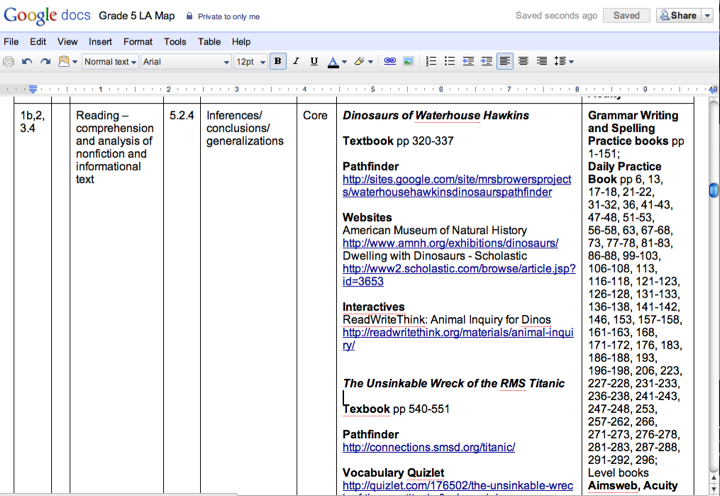Screen dimensions: 720x496
Task: Open the Format menu
Action: pyautogui.click(x=138, y=42)
